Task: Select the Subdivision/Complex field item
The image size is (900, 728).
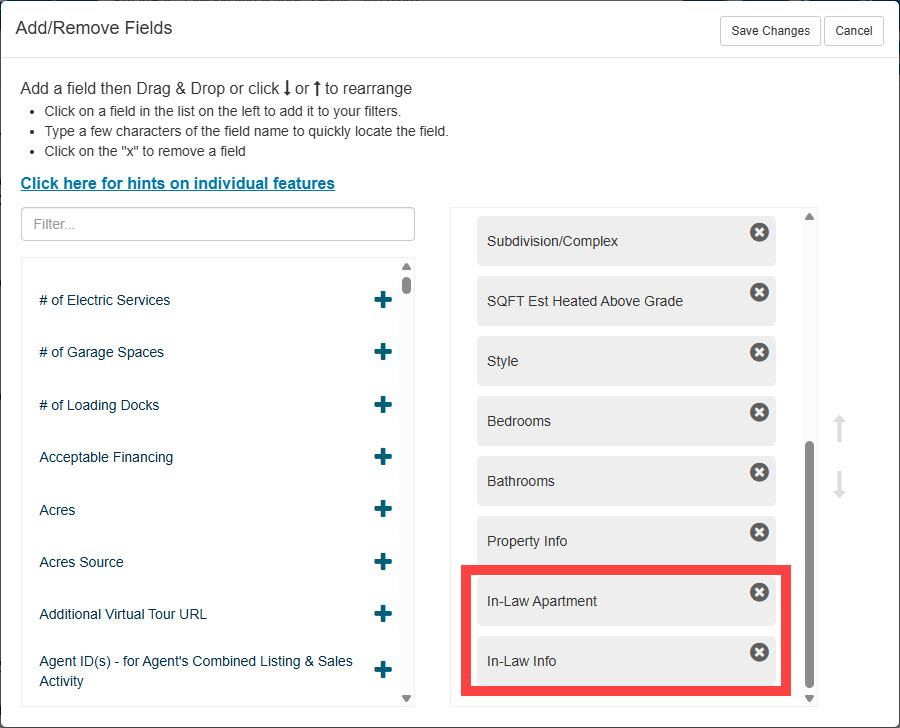Action: pyautogui.click(x=626, y=241)
